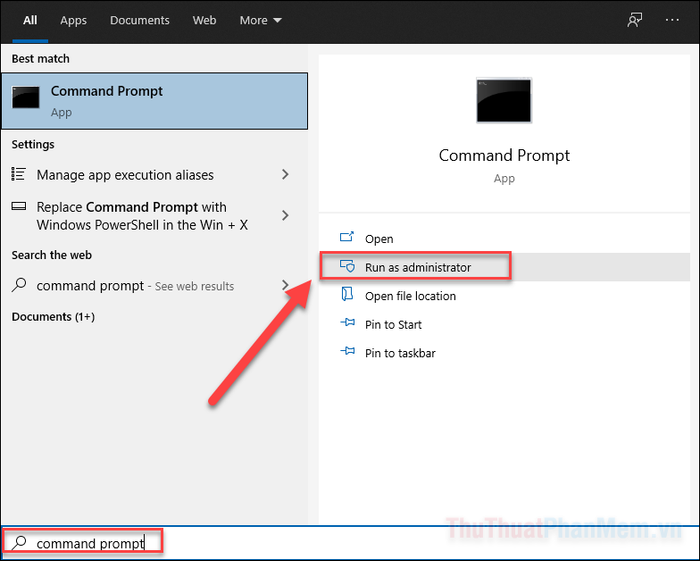Expand the More filter dropdown
Screen dimensions: 700x561
pyautogui.click(x=261, y=20)
